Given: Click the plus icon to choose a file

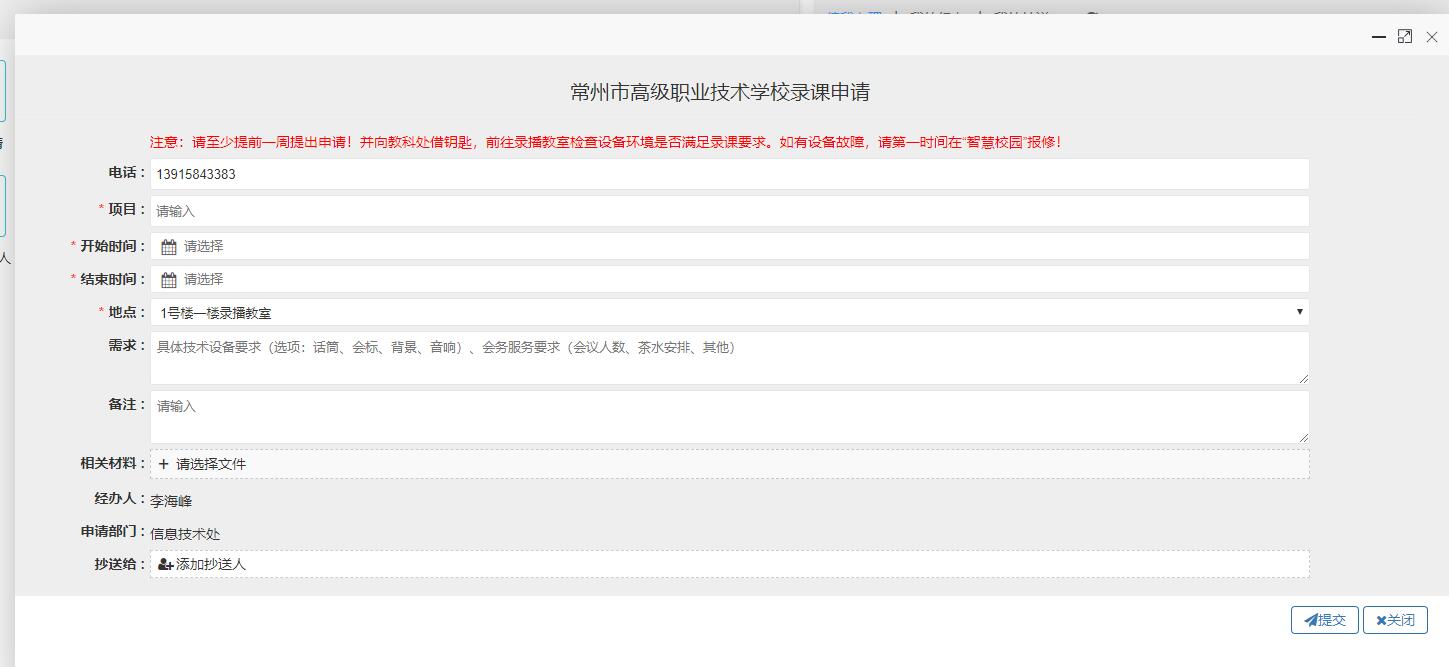Looking at the screenshot, I should click(x=163, y=464).
